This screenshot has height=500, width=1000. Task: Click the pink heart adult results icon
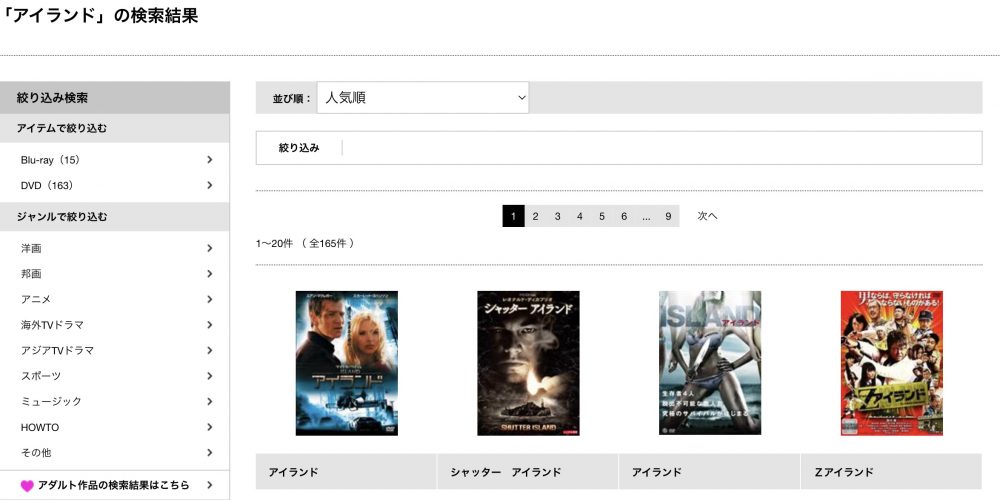click(27, 486)
